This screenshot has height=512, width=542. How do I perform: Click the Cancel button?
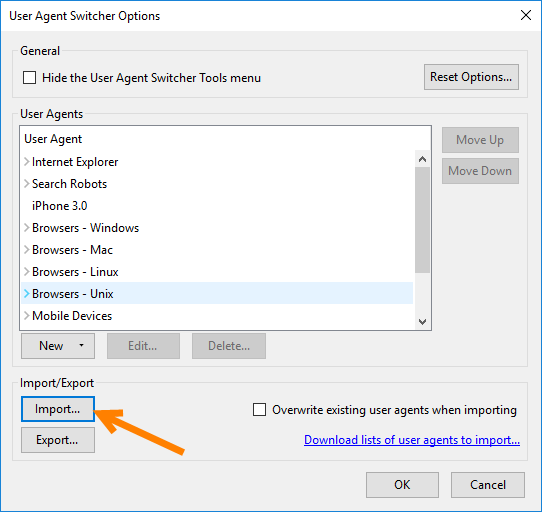point(488,485)
